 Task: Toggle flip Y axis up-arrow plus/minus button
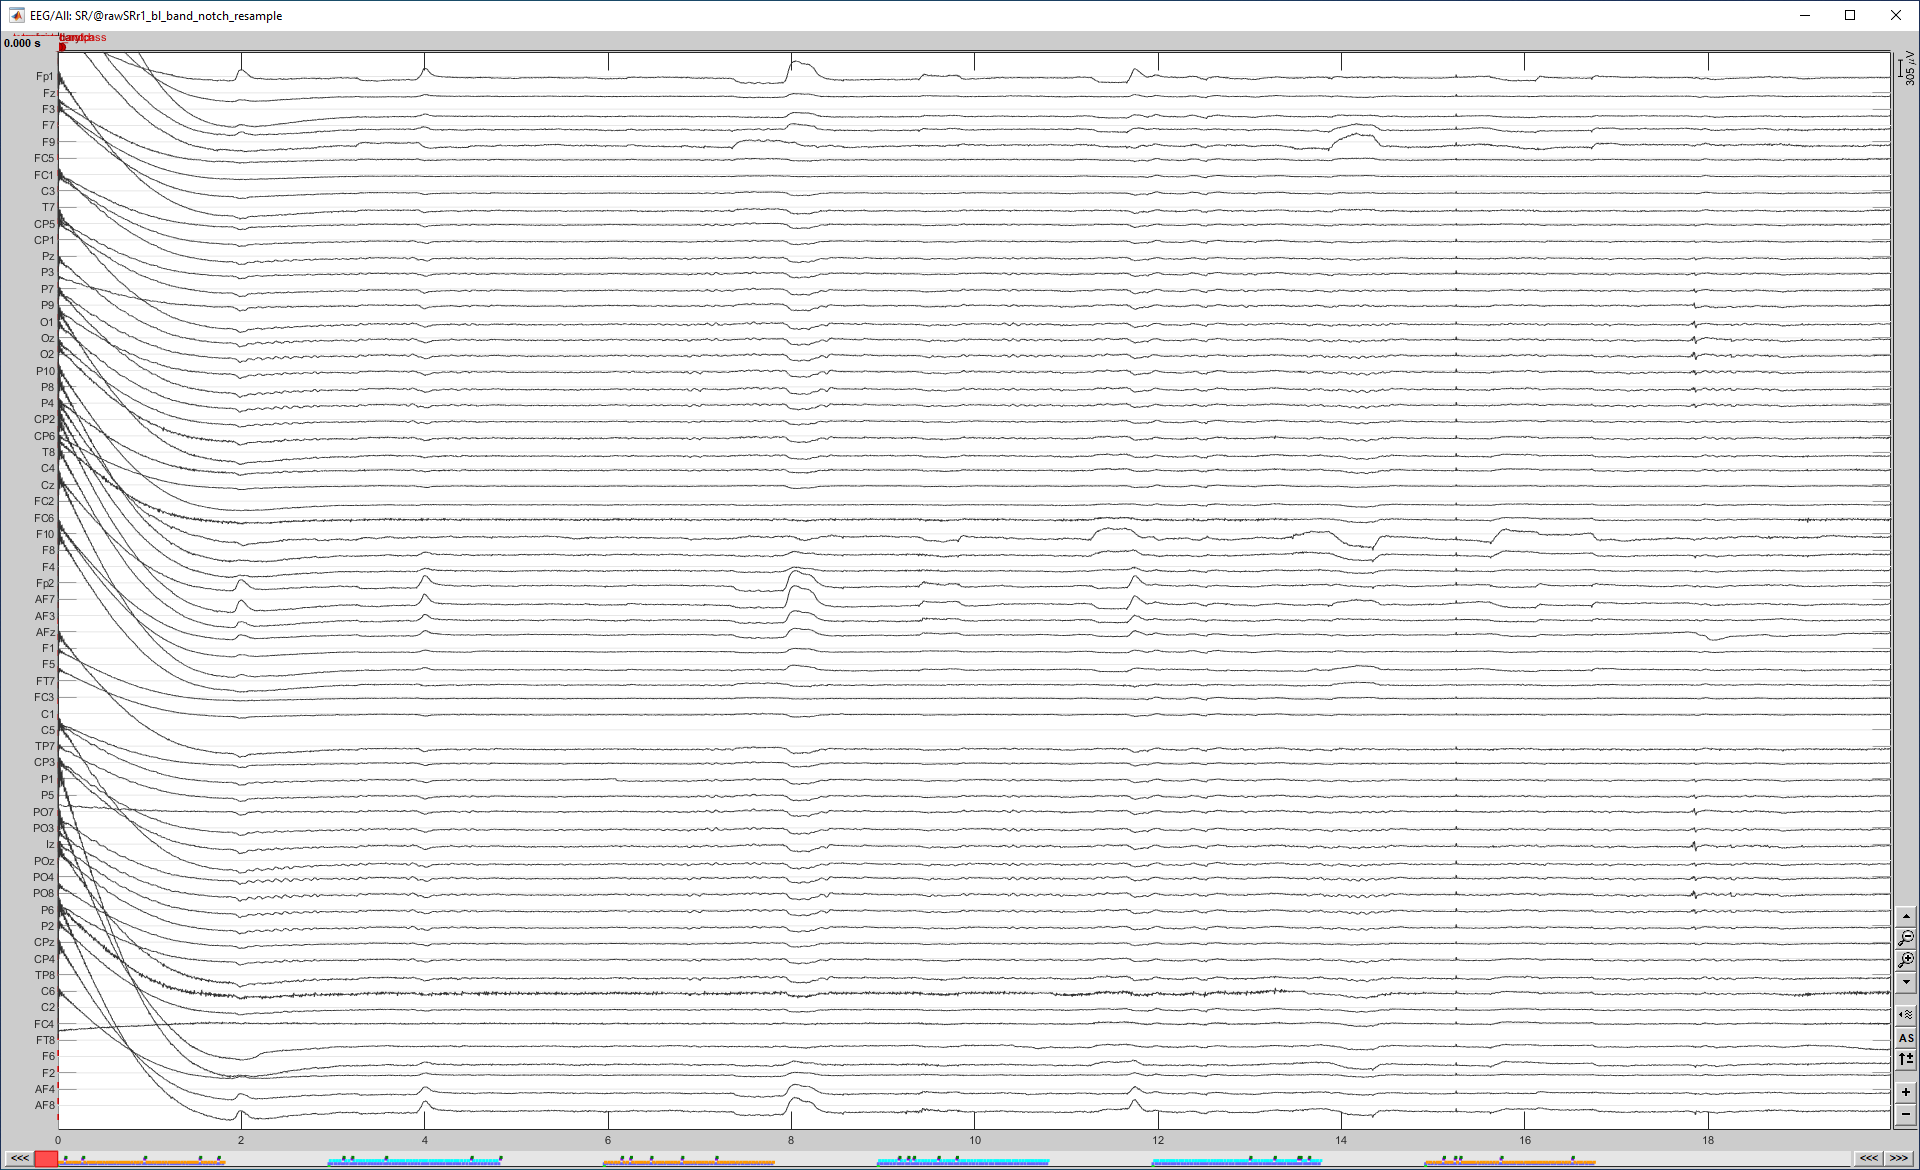pyautogui.click(x=1906, y=1059)
